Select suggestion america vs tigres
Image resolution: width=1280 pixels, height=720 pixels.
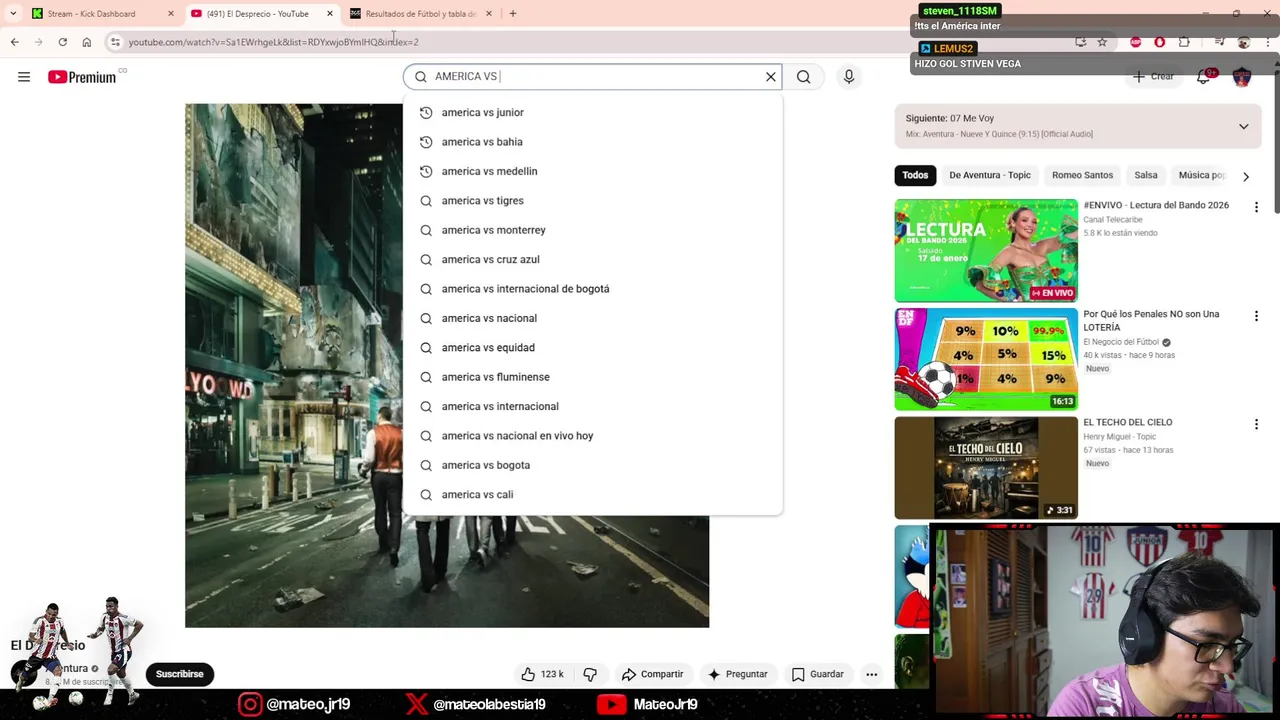(592, 200)
